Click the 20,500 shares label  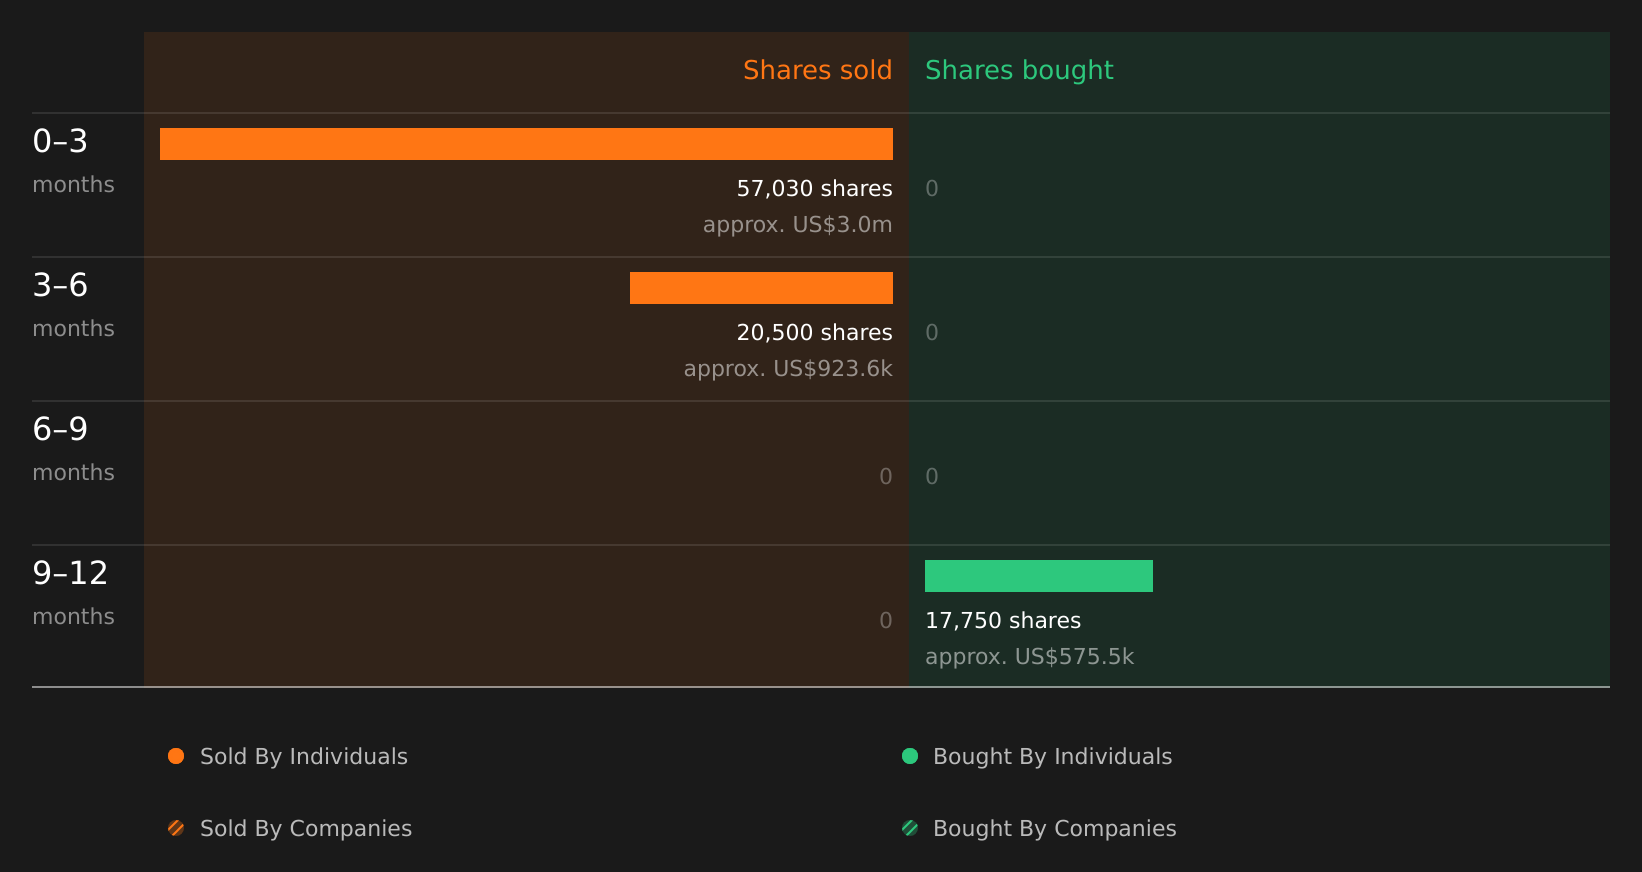coord(814,333)
